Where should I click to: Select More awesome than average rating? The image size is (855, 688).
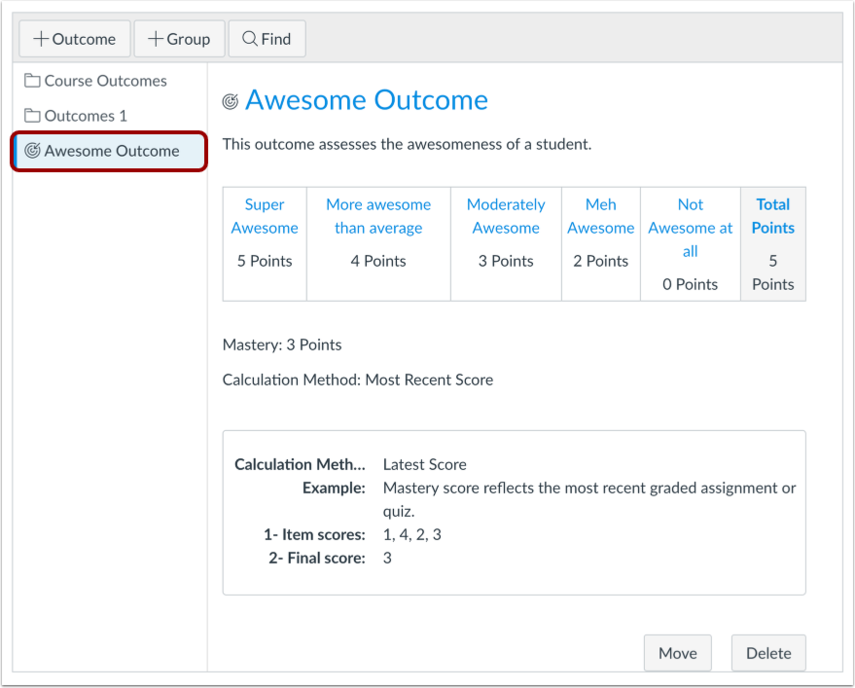click(378, 244)
